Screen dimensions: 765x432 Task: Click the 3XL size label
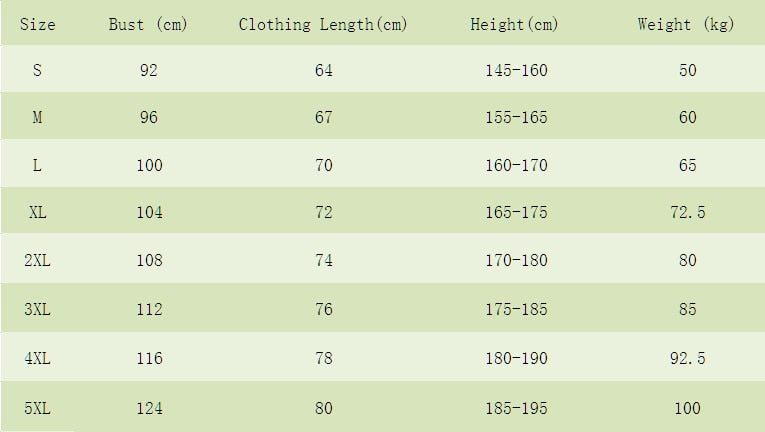tap(37, 309)
